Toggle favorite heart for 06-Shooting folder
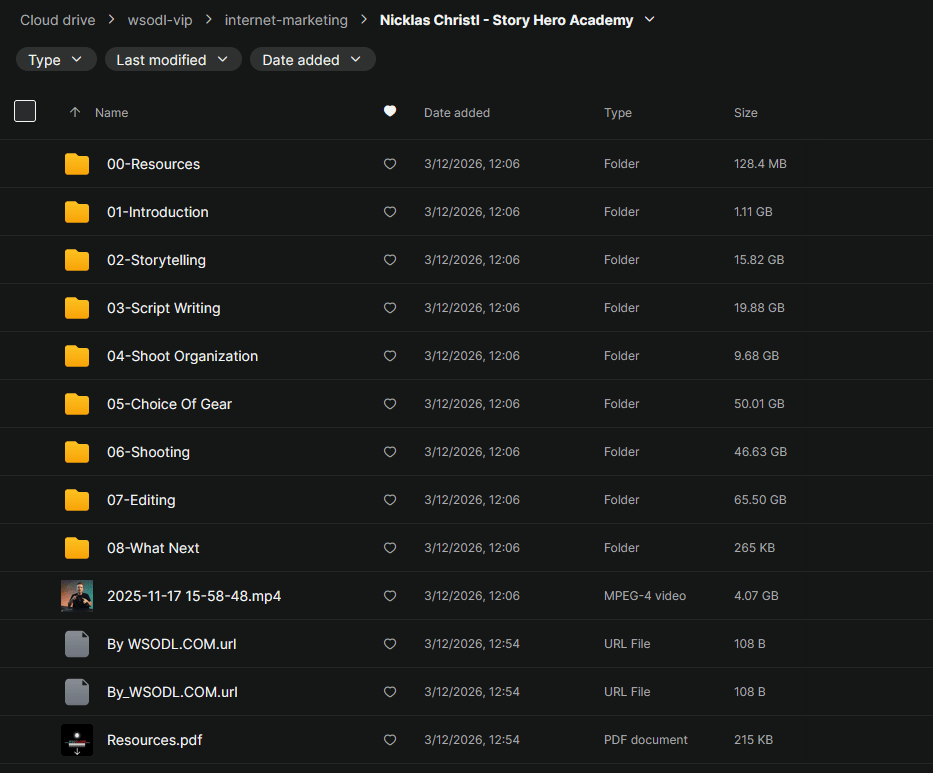Screen dimensions: 933x773 390,452
